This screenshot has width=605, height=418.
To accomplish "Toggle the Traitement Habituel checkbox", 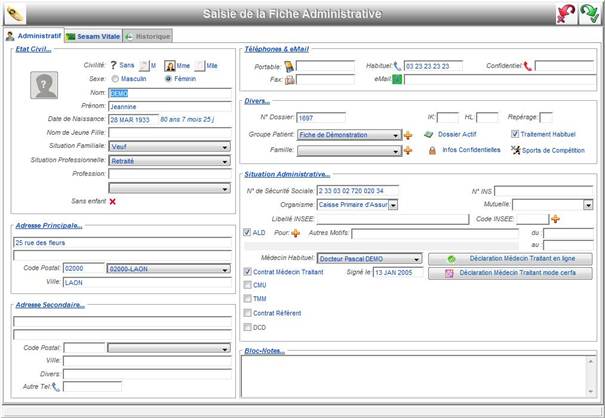I will coord(515,134).
